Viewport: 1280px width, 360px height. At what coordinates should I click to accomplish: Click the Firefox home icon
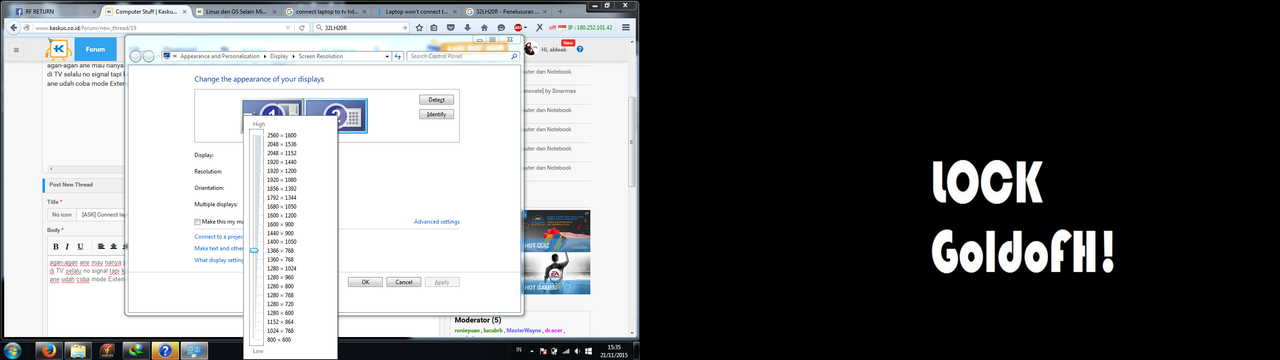484,27
